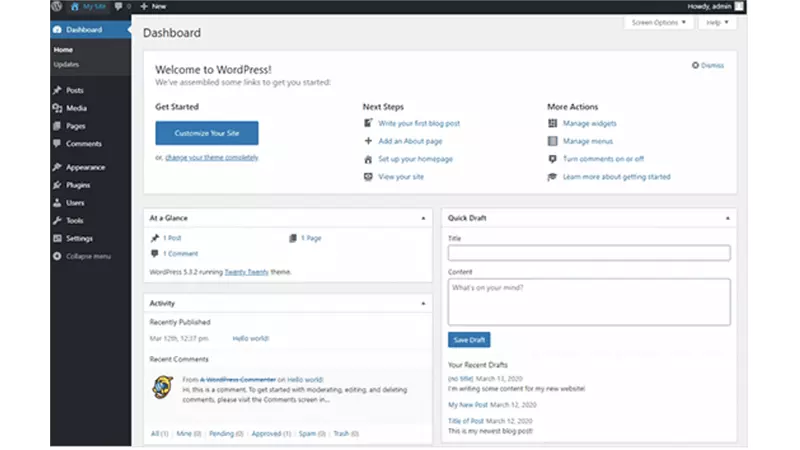Open the New content menu

coord(153,6)
